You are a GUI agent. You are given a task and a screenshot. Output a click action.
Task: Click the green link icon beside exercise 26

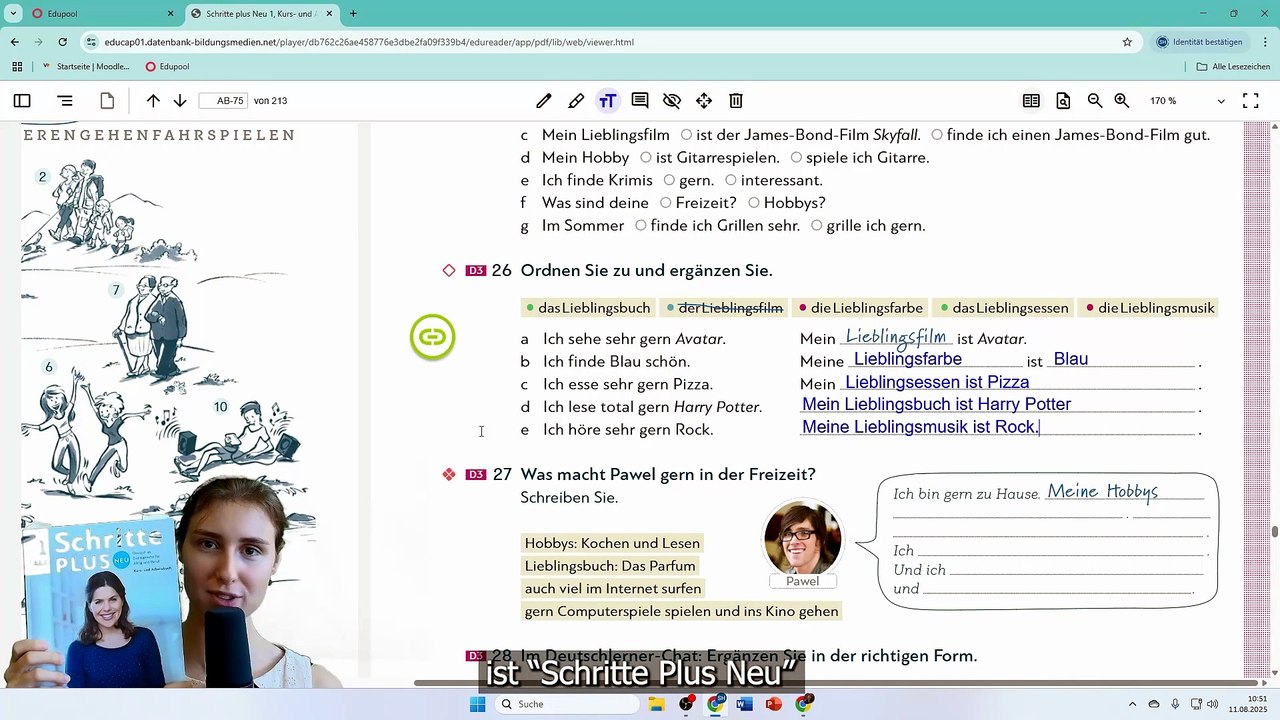pyautogui.click(x=433, y=337)
